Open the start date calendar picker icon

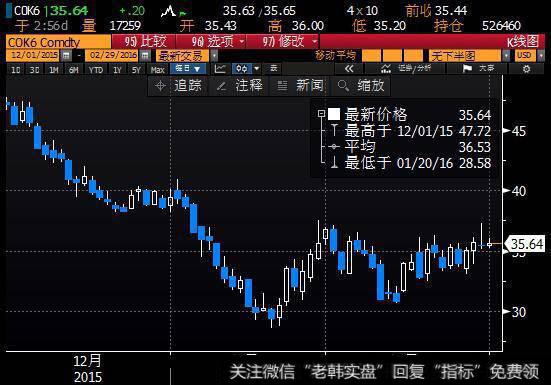tap(66, 56)
